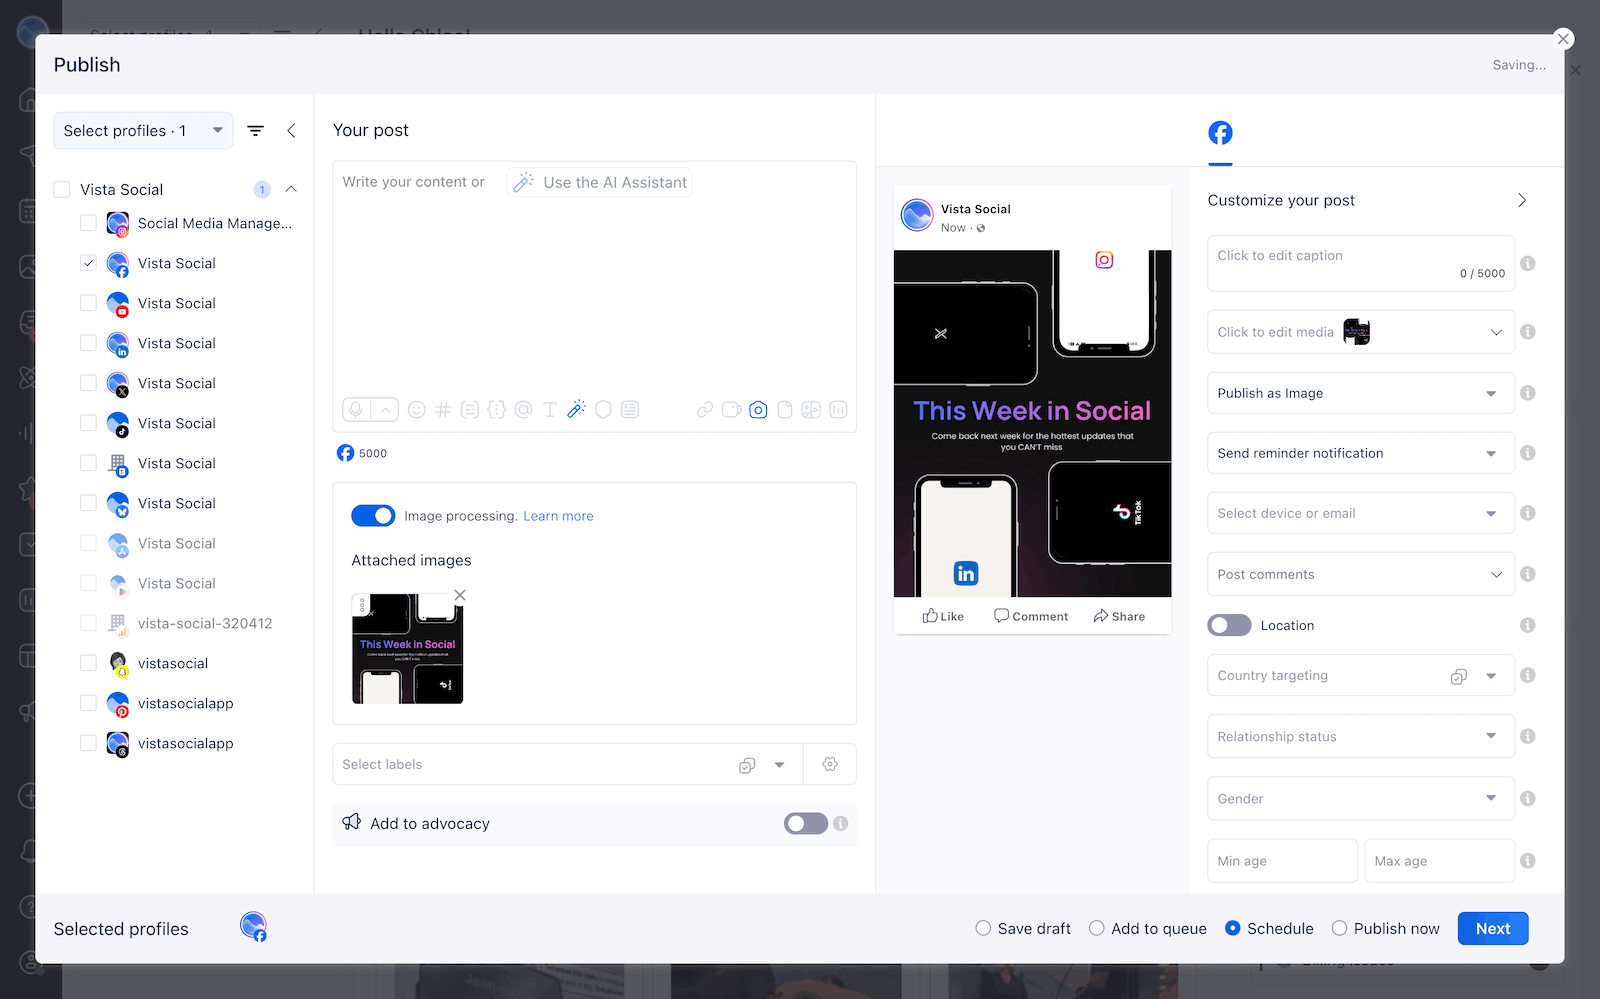Viewport: 1600px width, 999px height.
Task: Click the microphone voice input icon
Action: 355,410
